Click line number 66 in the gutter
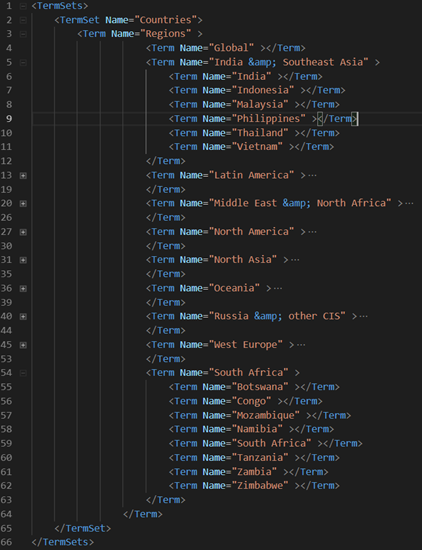Viewport: 422px width, 550px height. click(6, 542)
